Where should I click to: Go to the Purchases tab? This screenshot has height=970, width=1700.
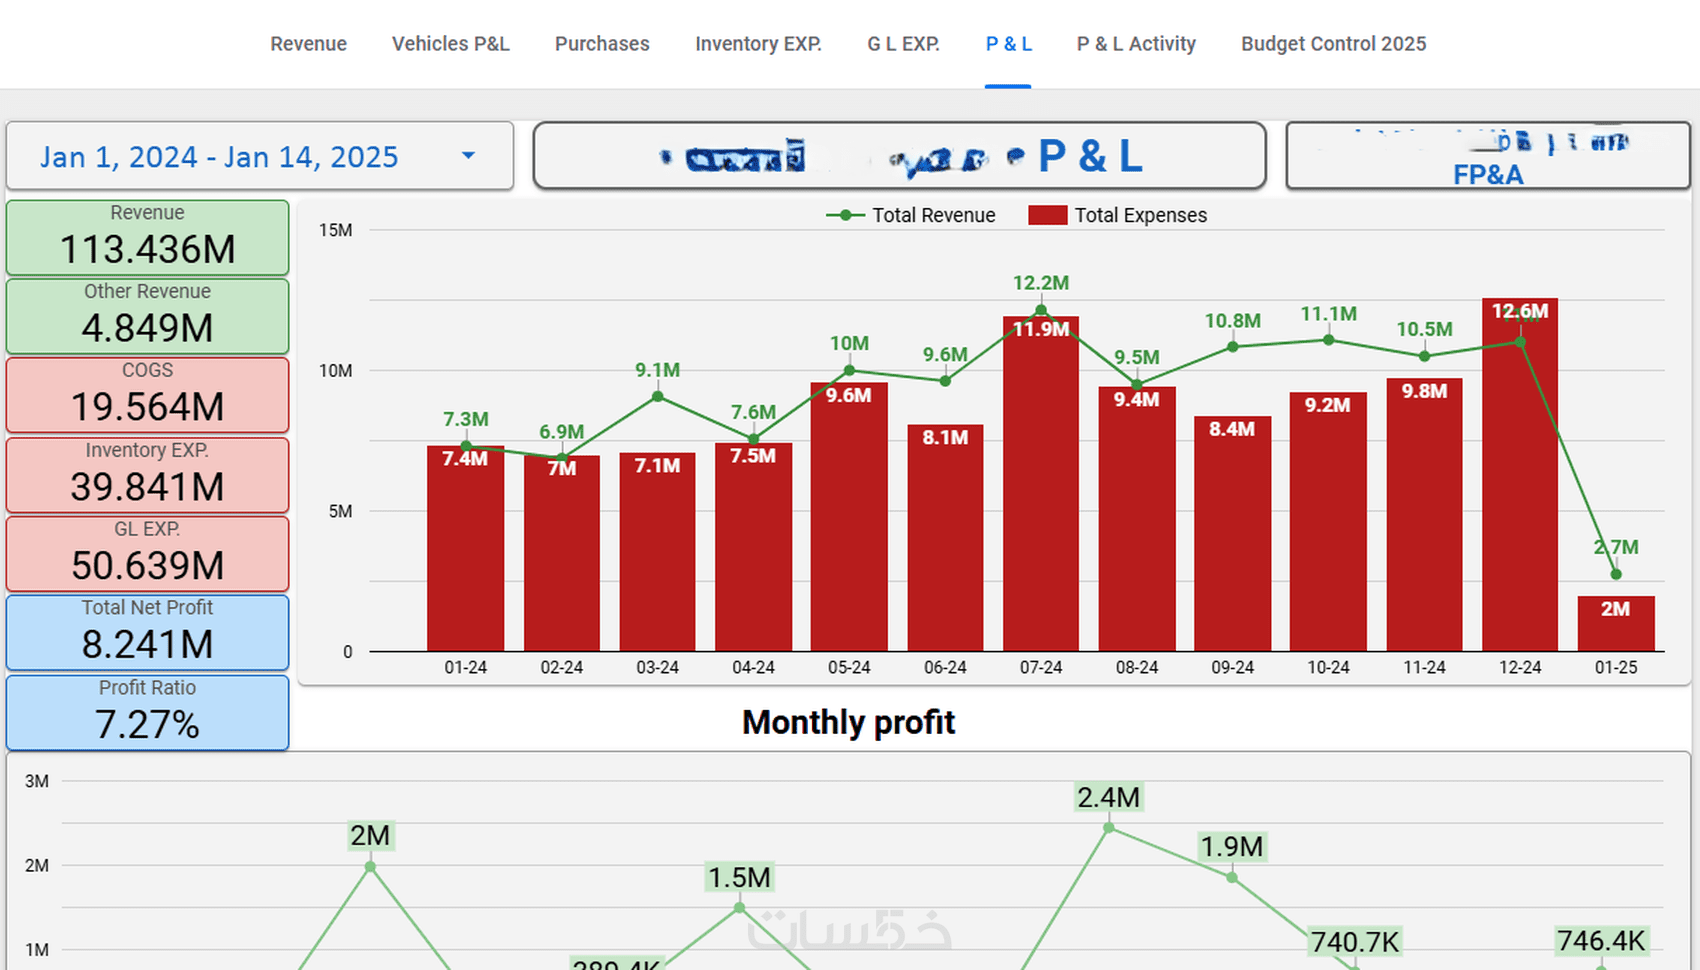(x=602, y=44)
